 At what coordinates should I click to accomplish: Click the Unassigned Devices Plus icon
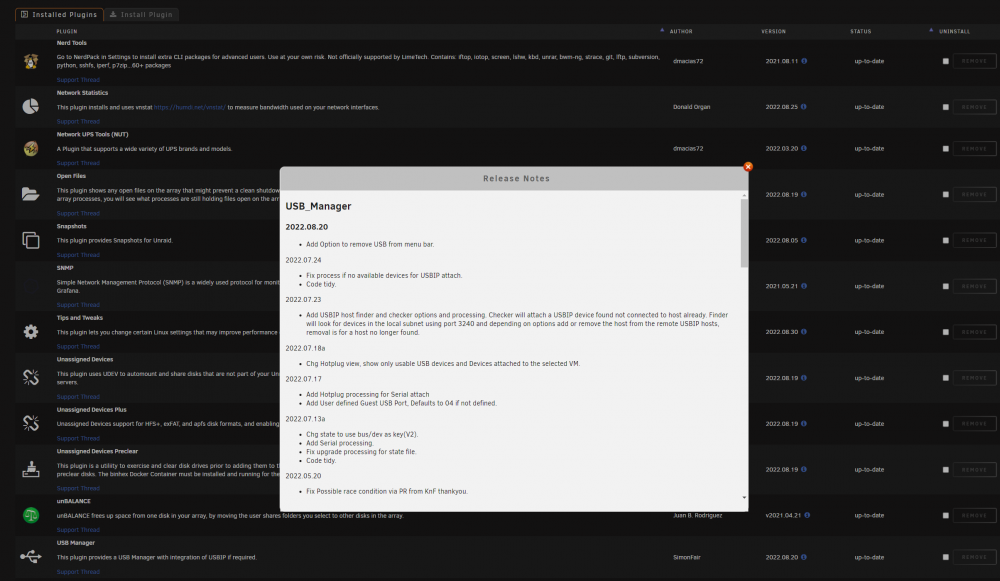(31, 423)
